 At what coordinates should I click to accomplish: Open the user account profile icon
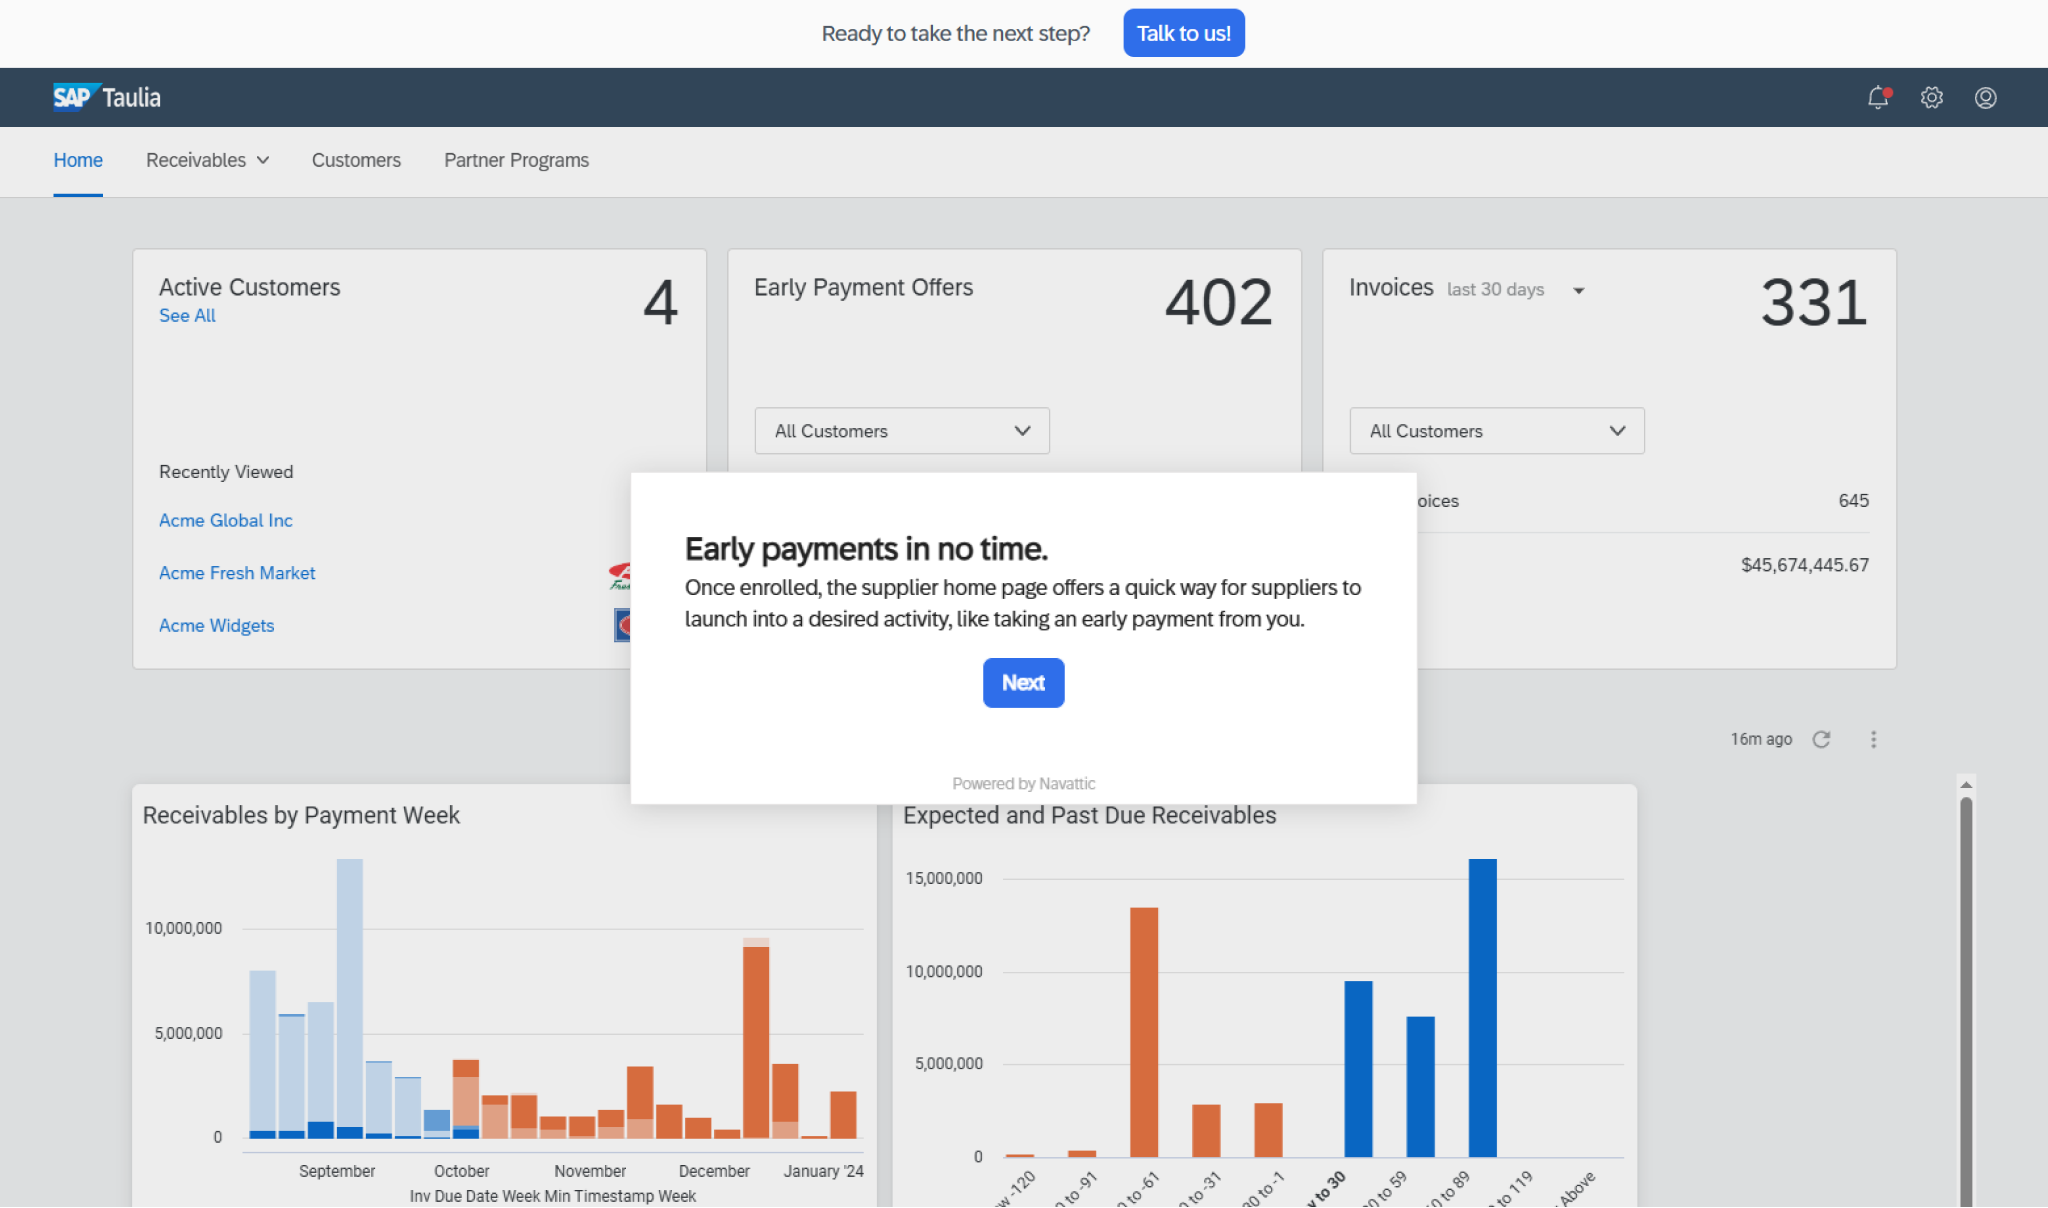click(x=1985, y=97)
